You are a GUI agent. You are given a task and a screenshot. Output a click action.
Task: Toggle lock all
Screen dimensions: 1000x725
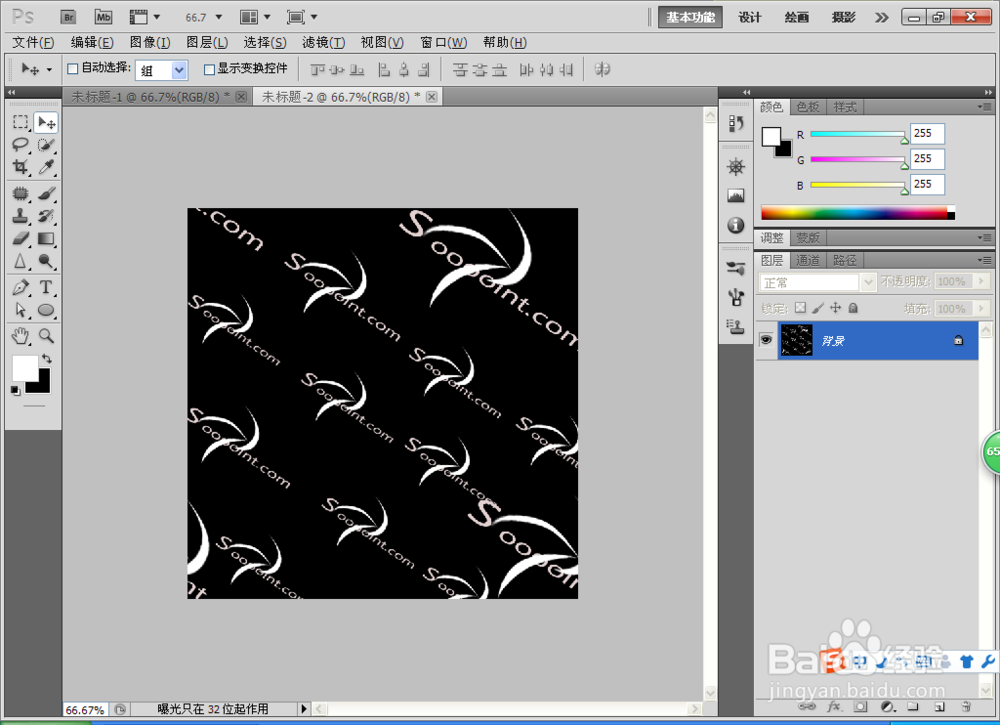pos(853,309)
